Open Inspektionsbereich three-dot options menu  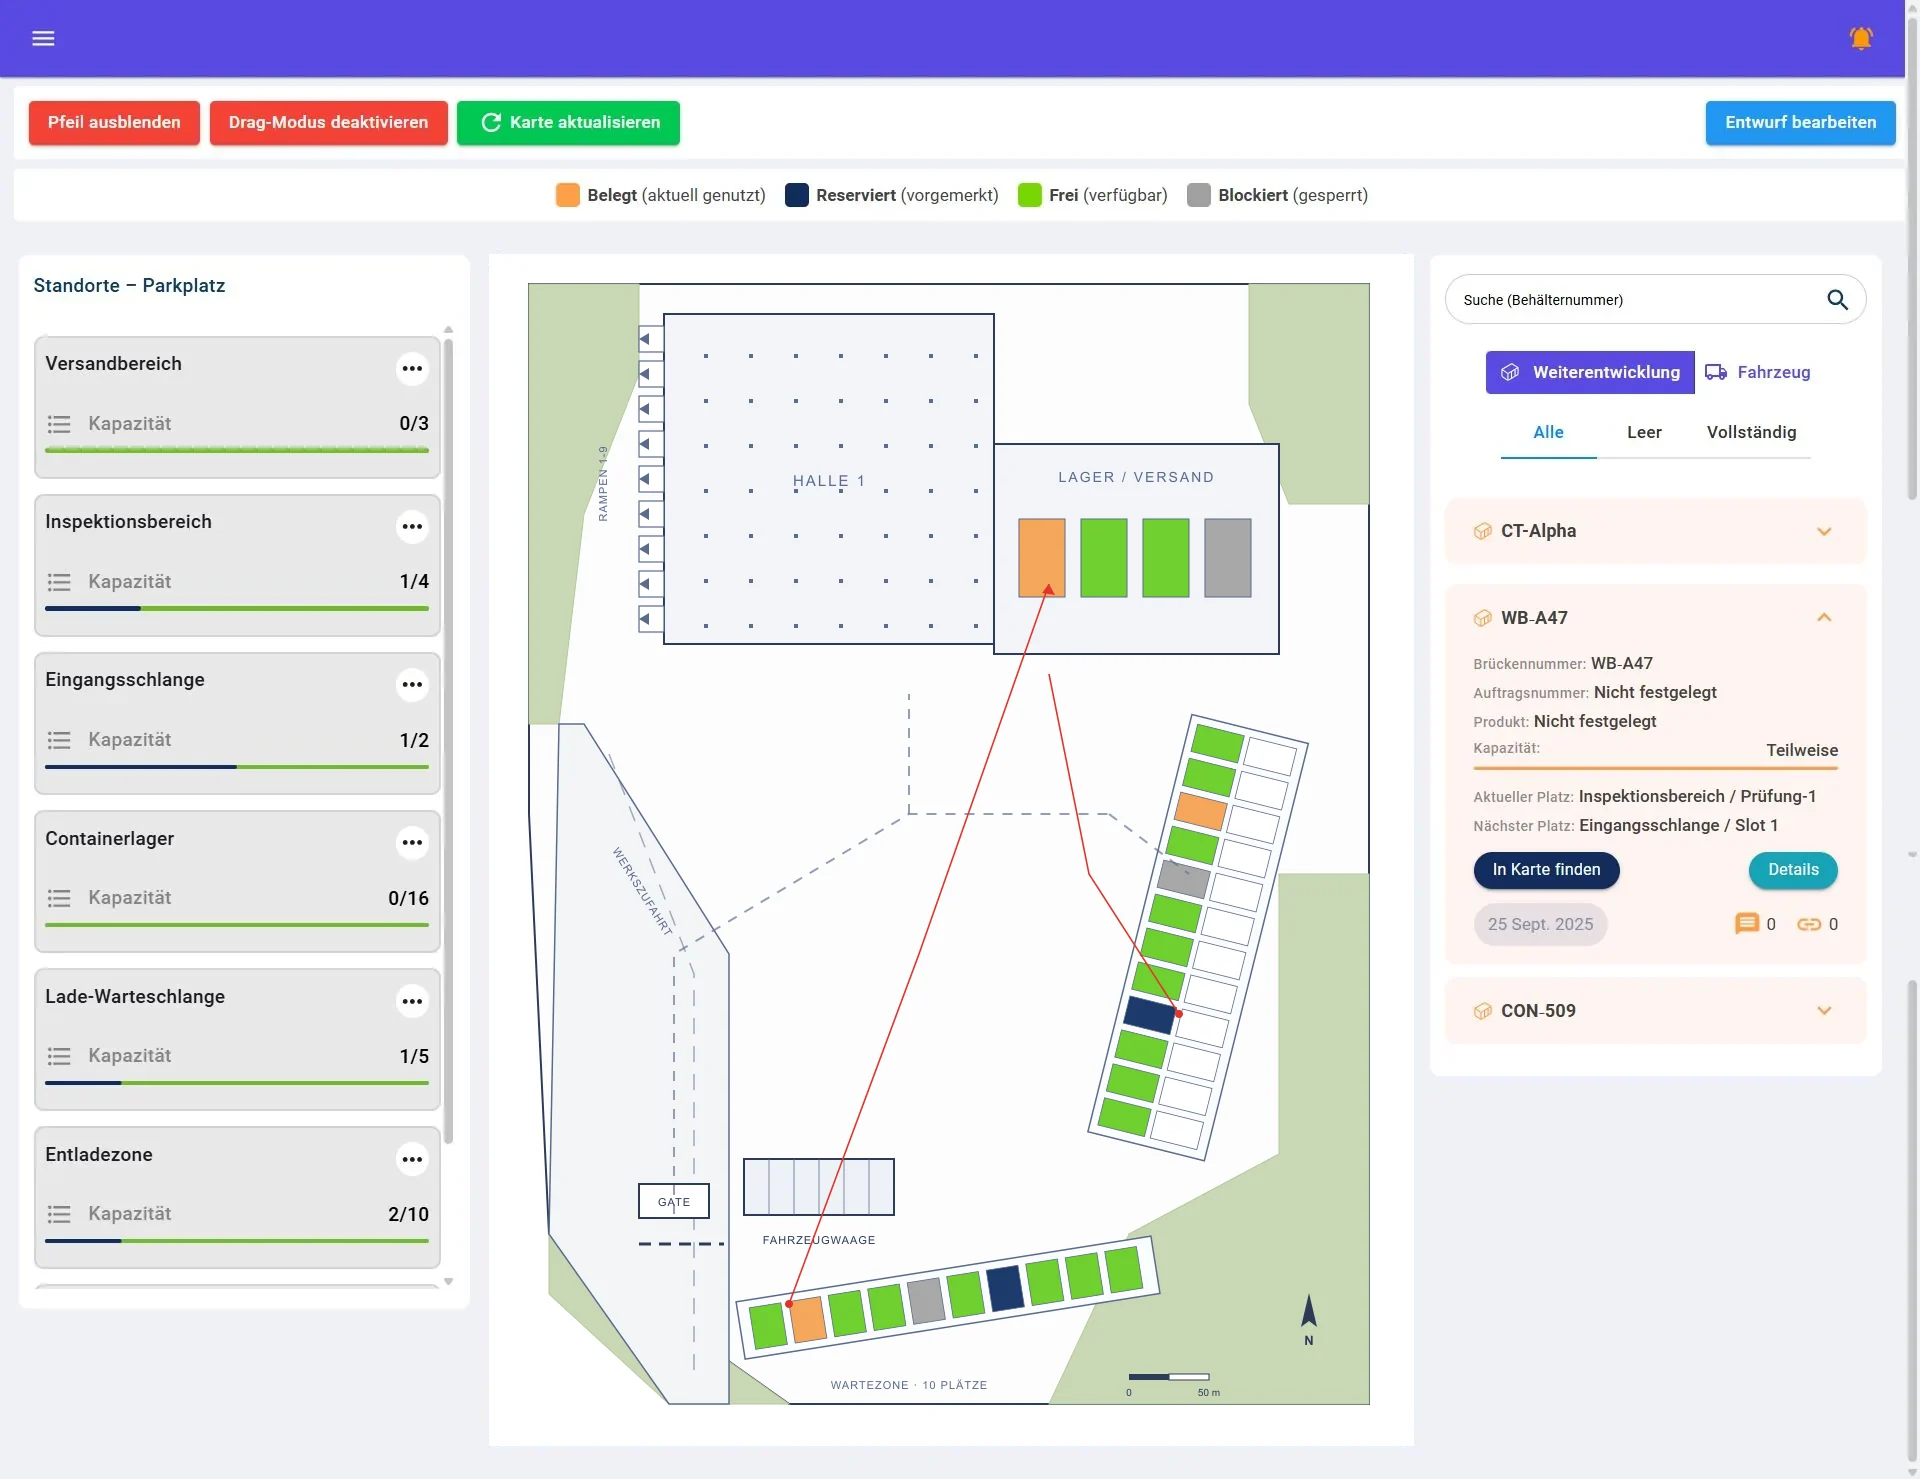click(x=412, y=526)
